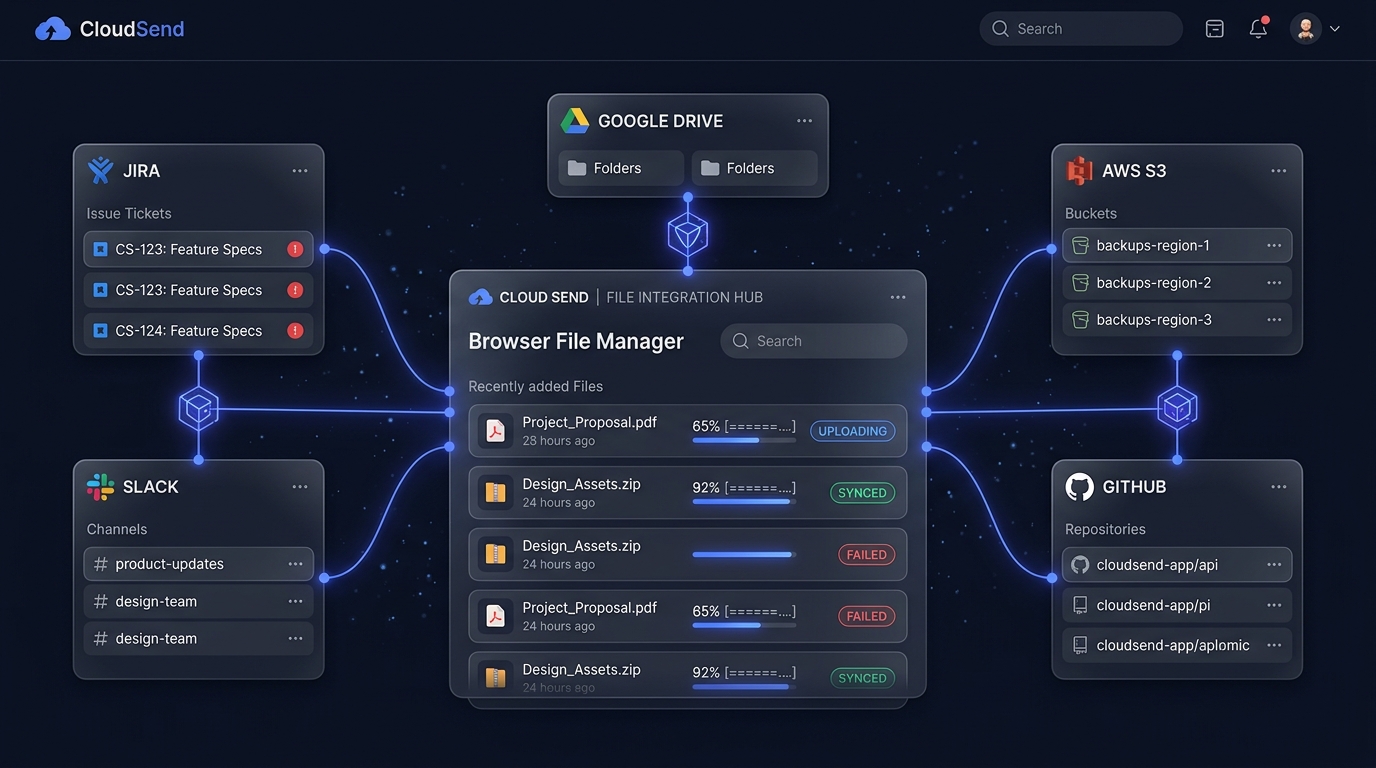The height and width of the screenshot is (768, 1376).
Task: Open the GOOGLE DRIVE card options menu
Action: click(805, 121)
